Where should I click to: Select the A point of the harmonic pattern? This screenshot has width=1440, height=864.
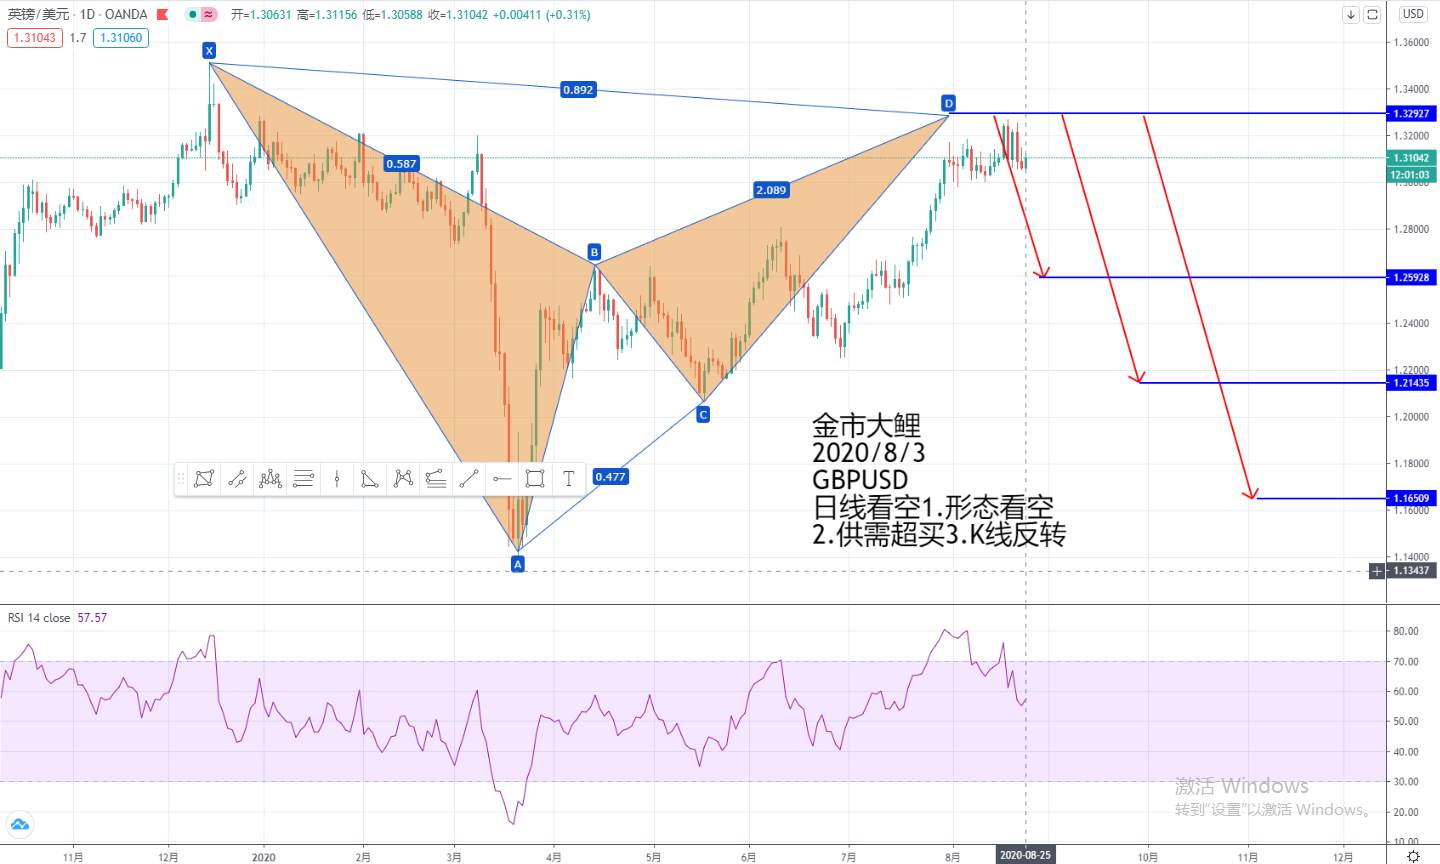point(518,564)
